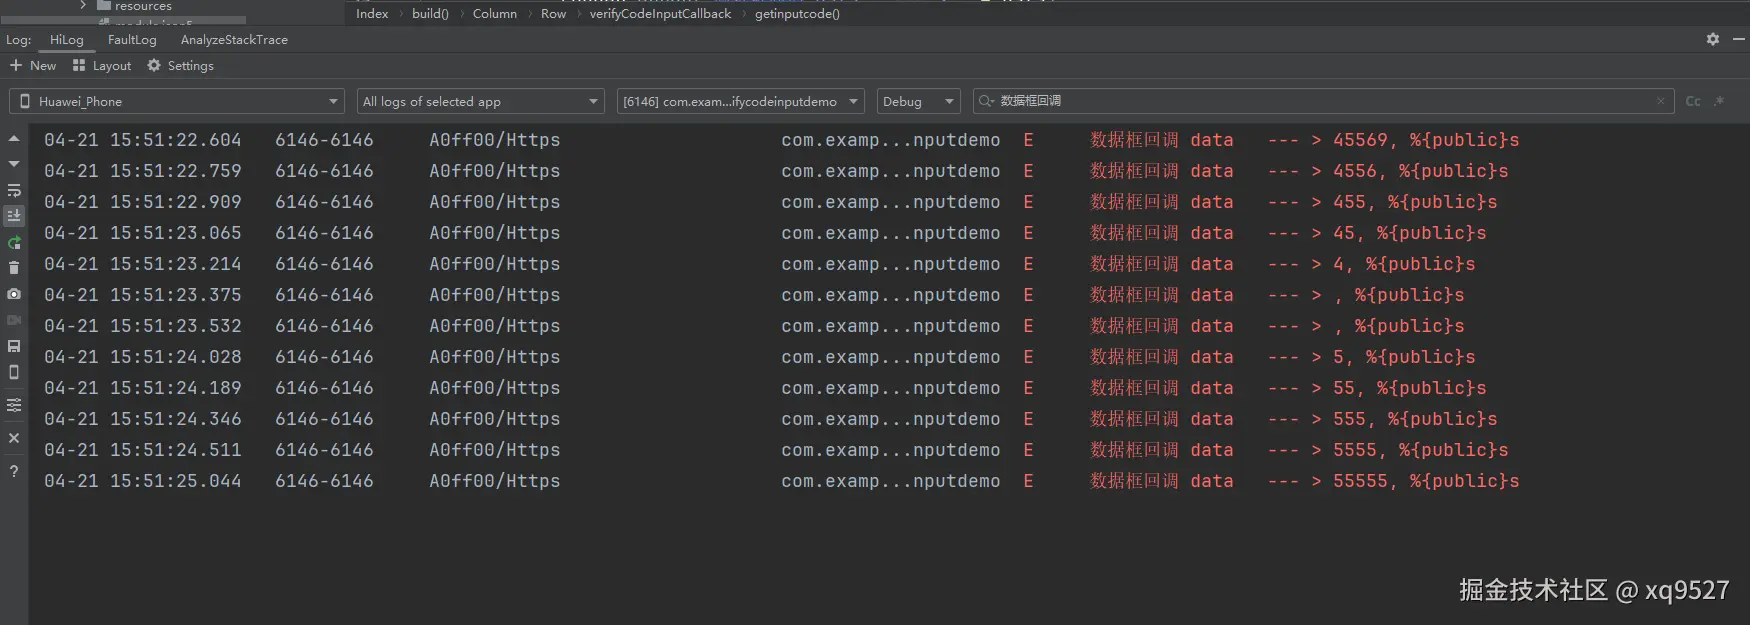Clear the search filter text with X
This screenshot has height=625, width=1750.
(x=1660, y=101)
